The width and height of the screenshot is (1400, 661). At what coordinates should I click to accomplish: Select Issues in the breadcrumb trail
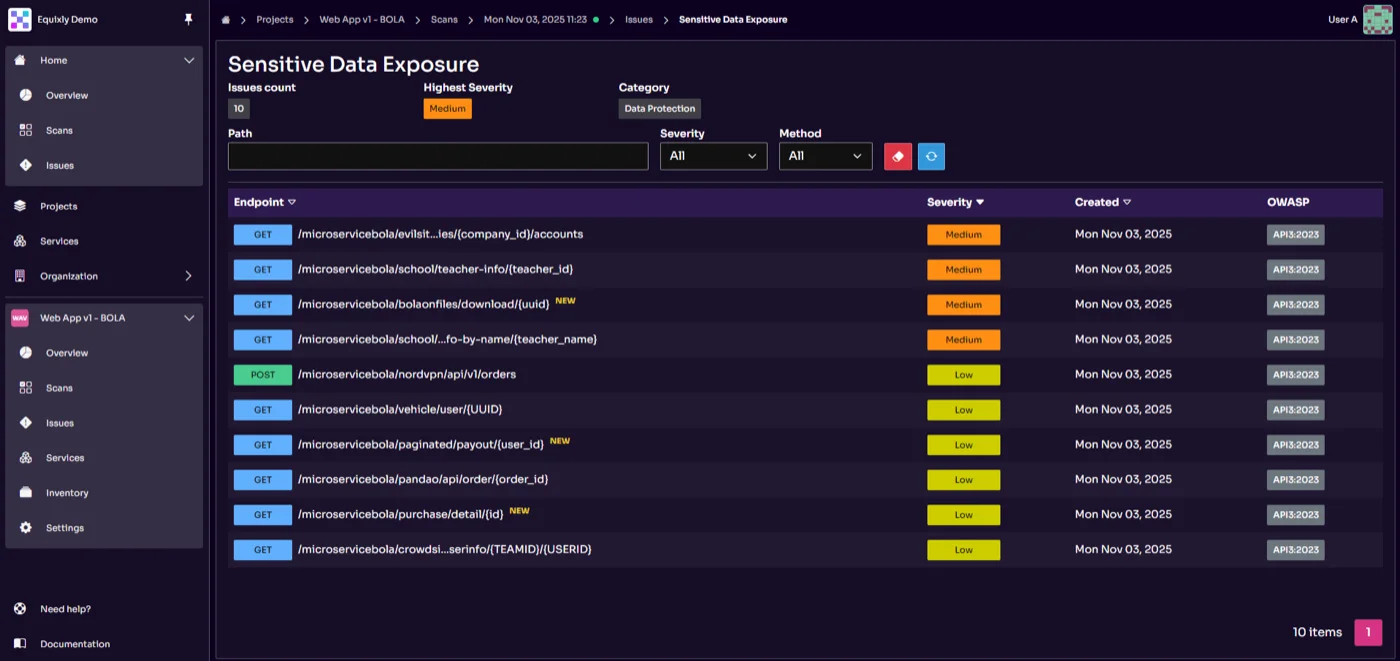[639, 19]
